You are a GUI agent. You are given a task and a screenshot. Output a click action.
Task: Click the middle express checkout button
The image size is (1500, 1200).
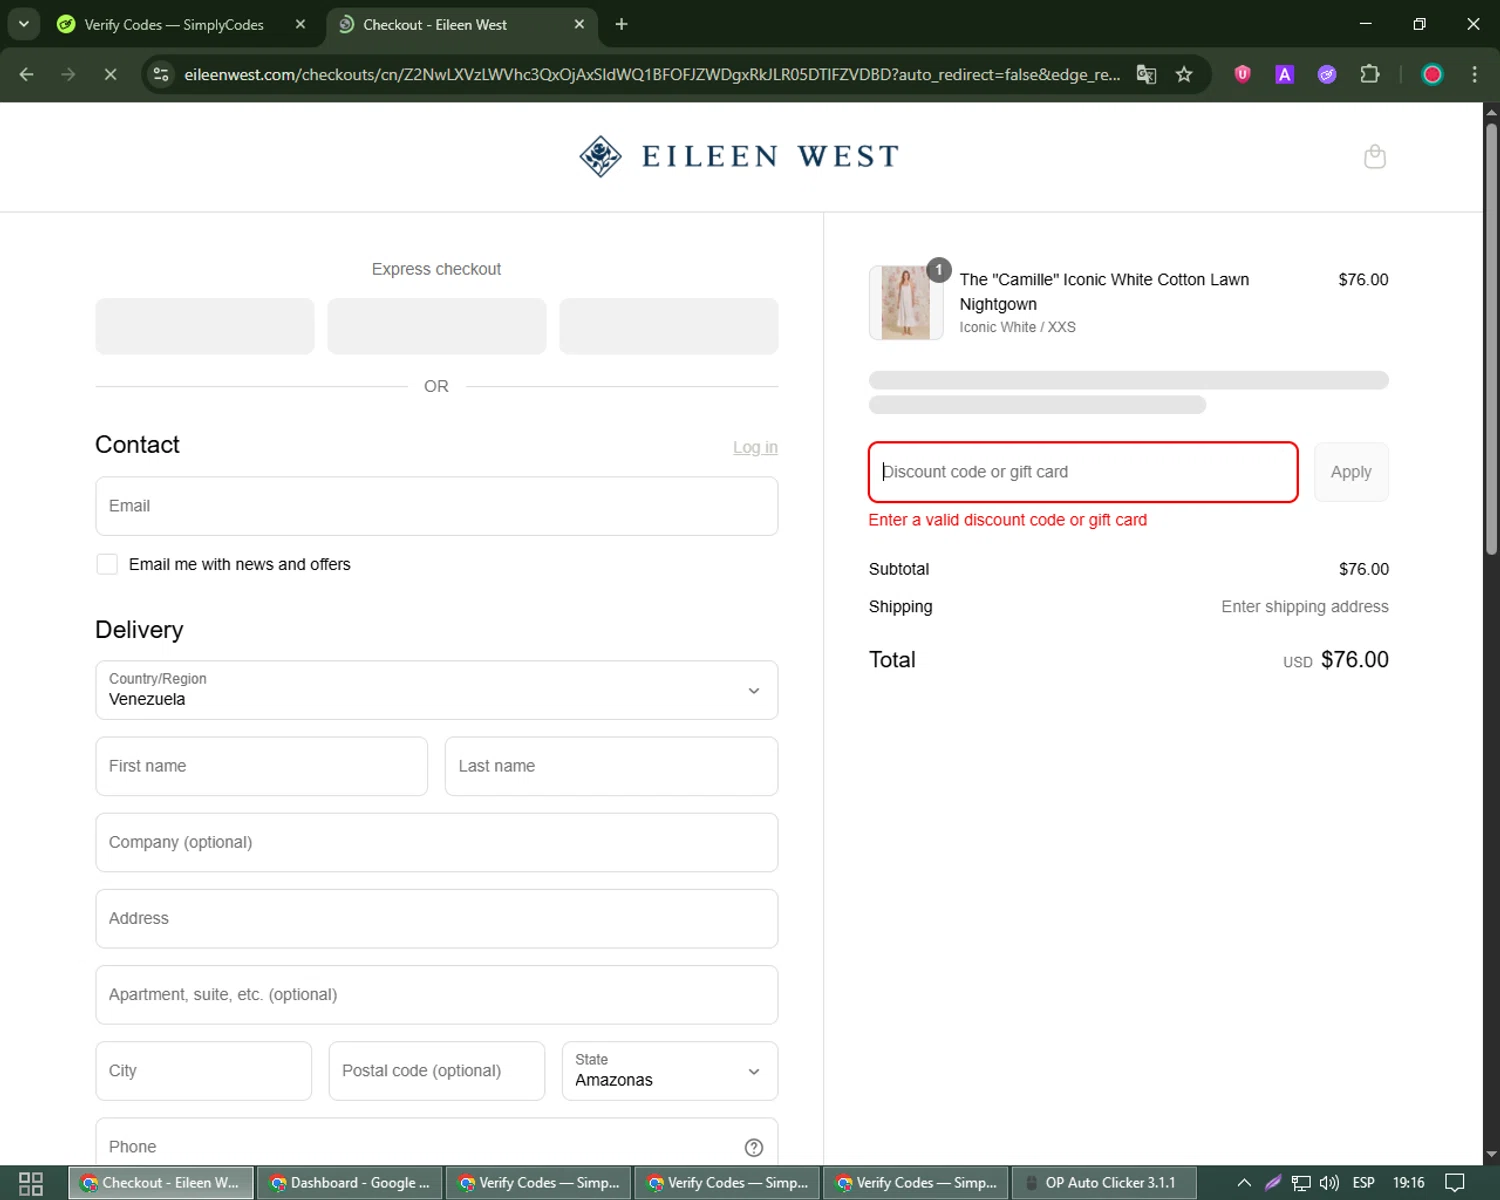pos(437,326)
